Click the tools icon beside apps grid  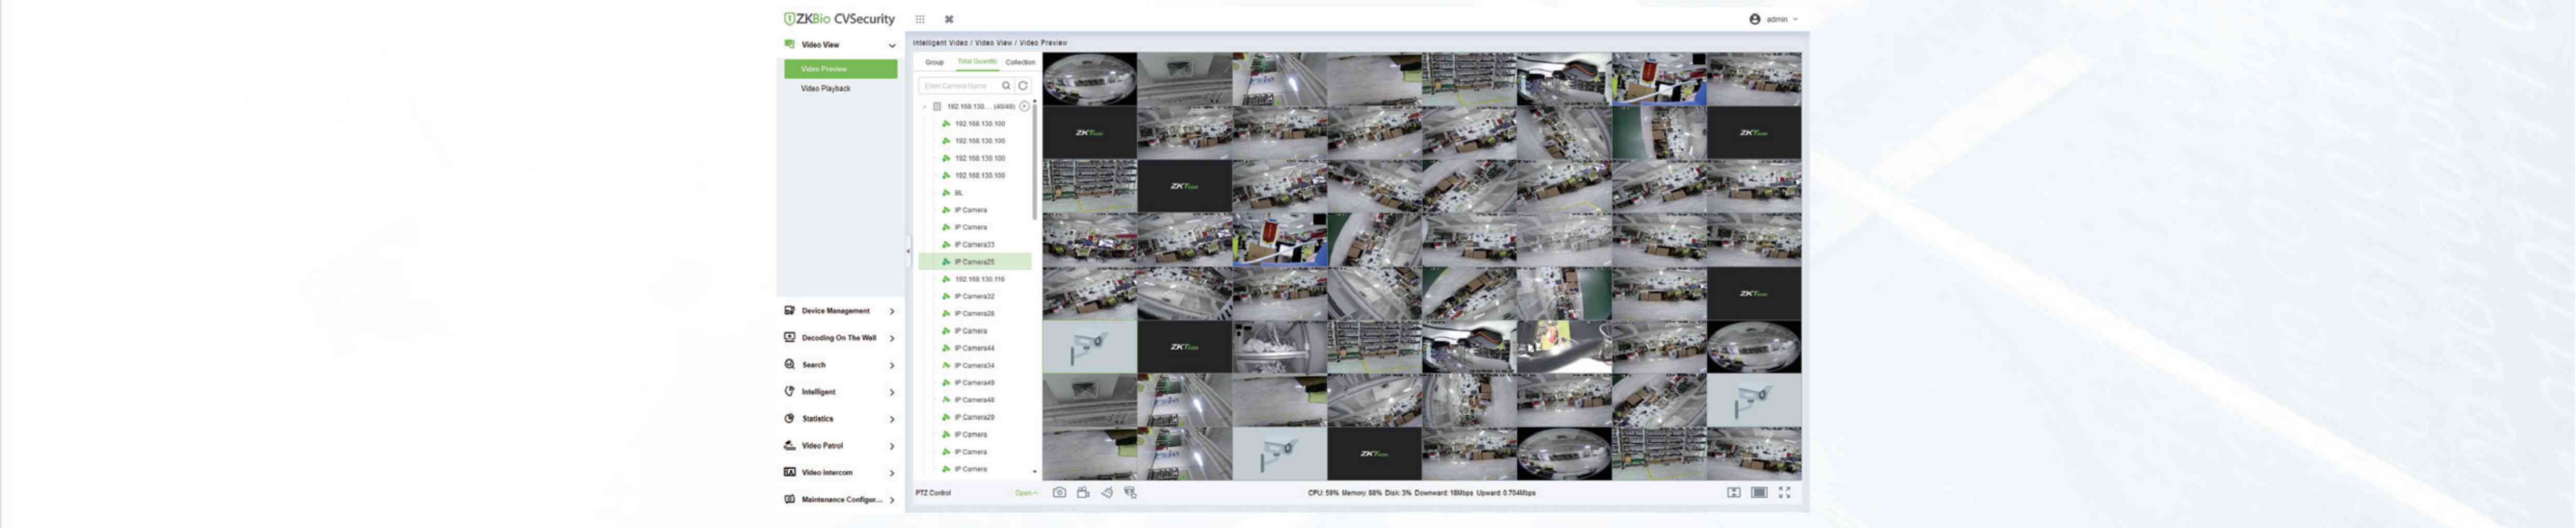tap(949, 19)
